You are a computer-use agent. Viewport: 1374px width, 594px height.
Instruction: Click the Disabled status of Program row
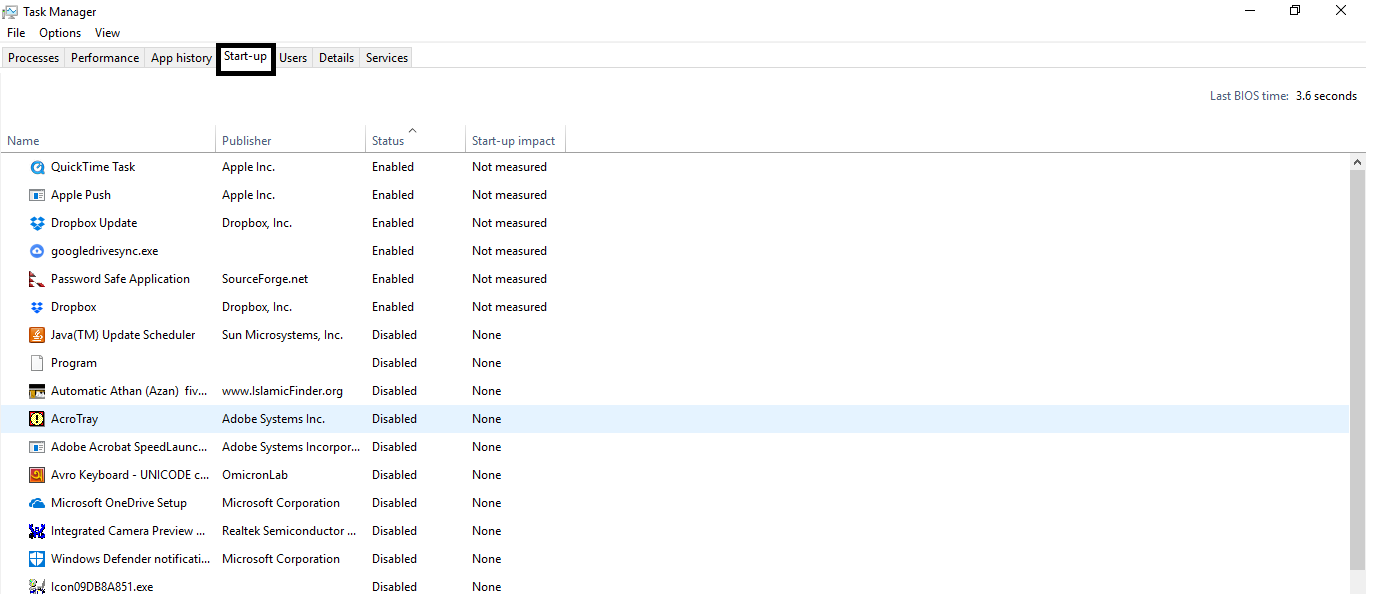pyautogui.click(x=394, y=363)
